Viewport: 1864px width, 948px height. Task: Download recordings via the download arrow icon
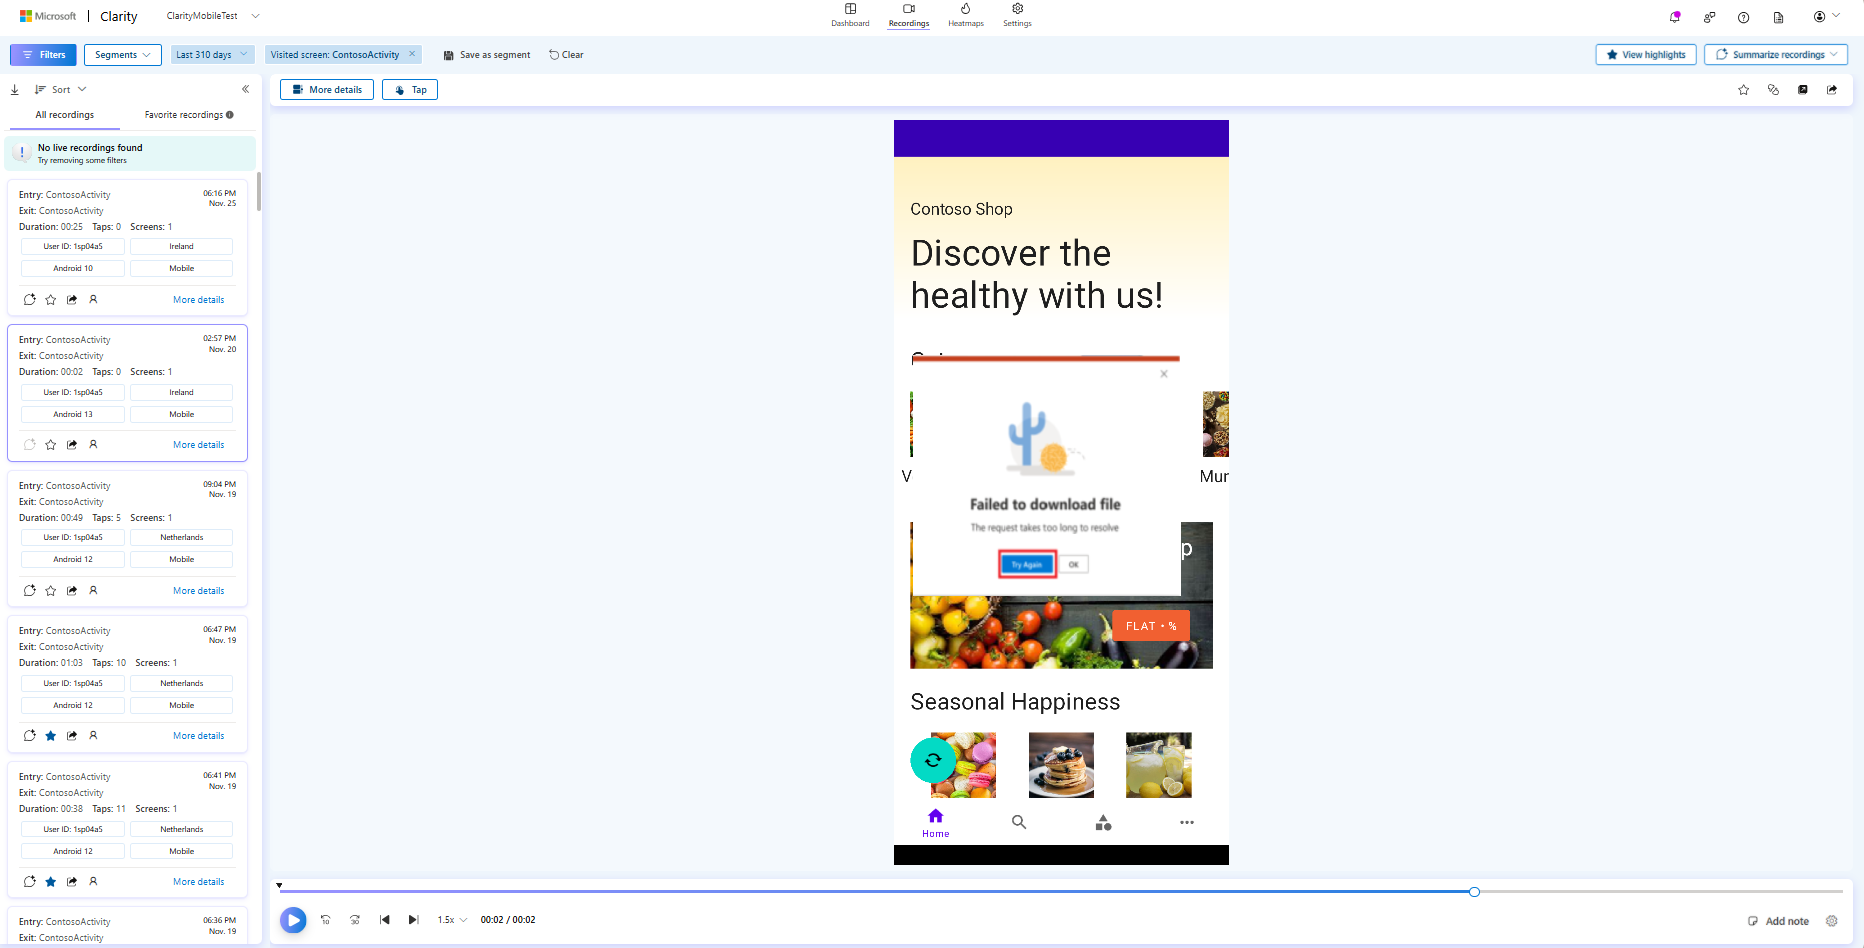pos(15,89)
